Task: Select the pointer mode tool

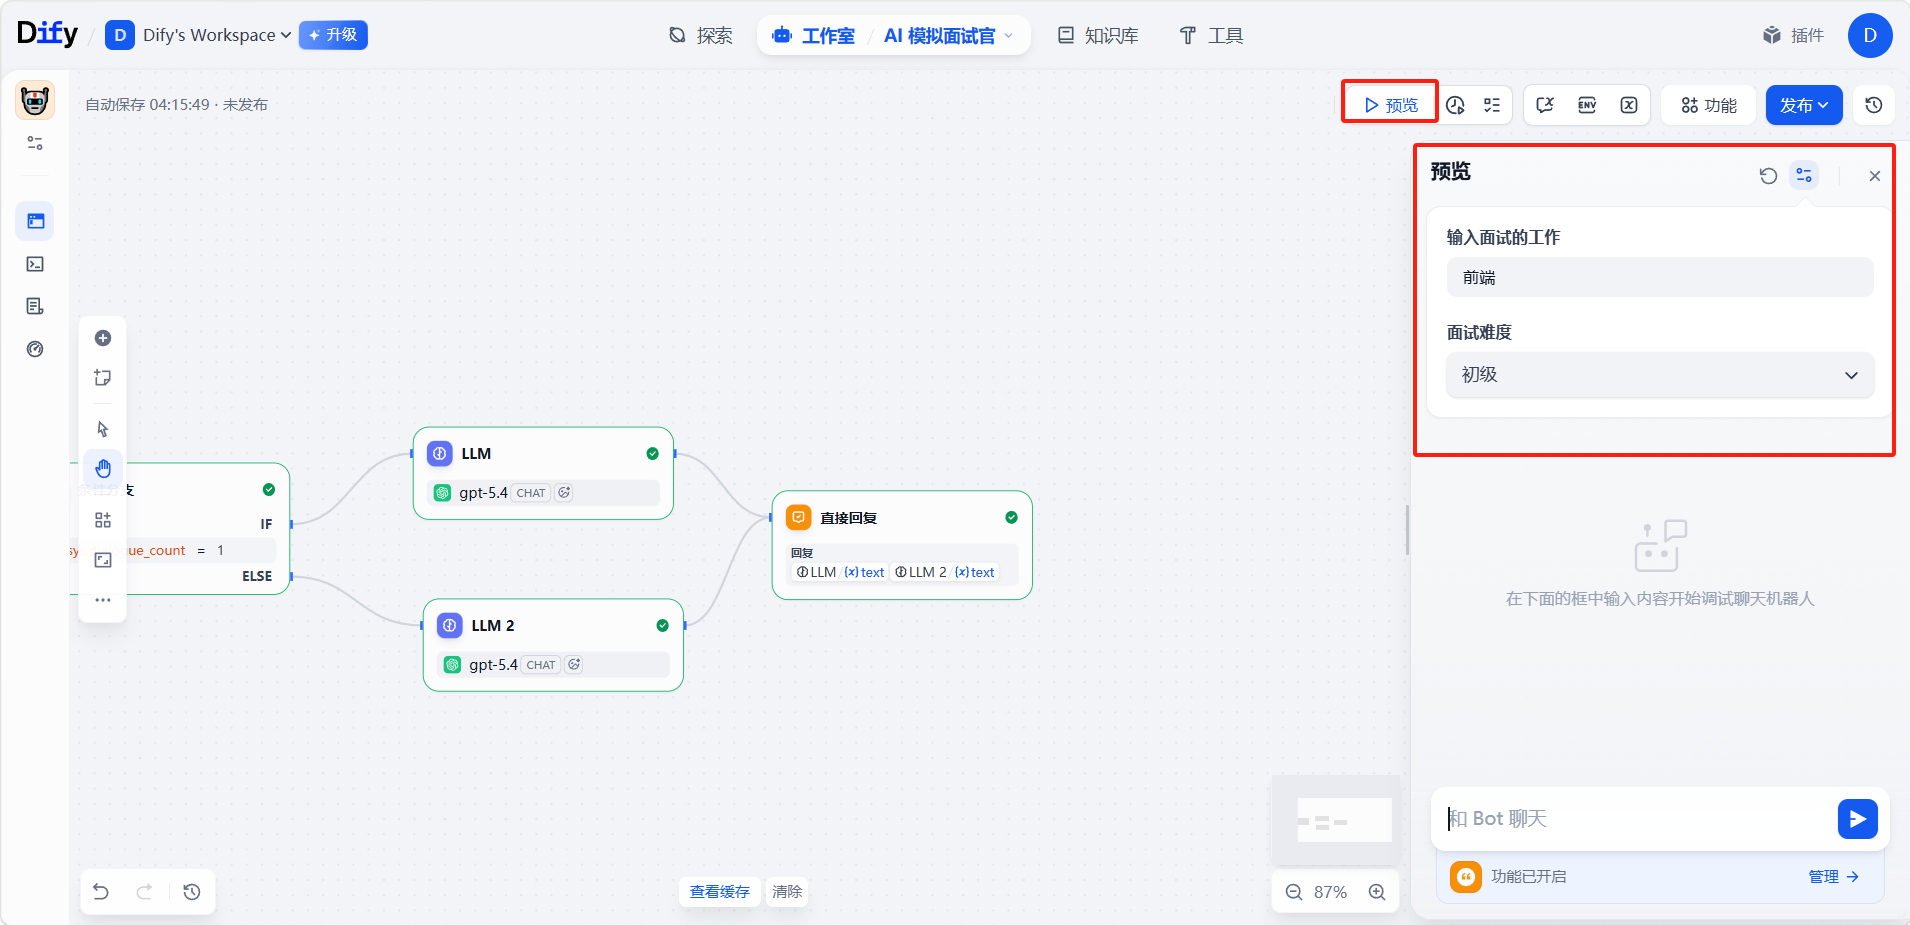Action: 103,429
